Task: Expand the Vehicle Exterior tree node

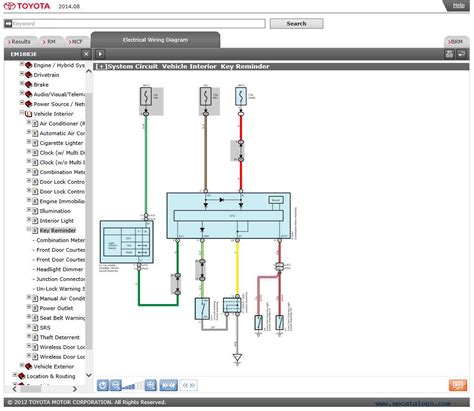Action: tap(22, 365)
